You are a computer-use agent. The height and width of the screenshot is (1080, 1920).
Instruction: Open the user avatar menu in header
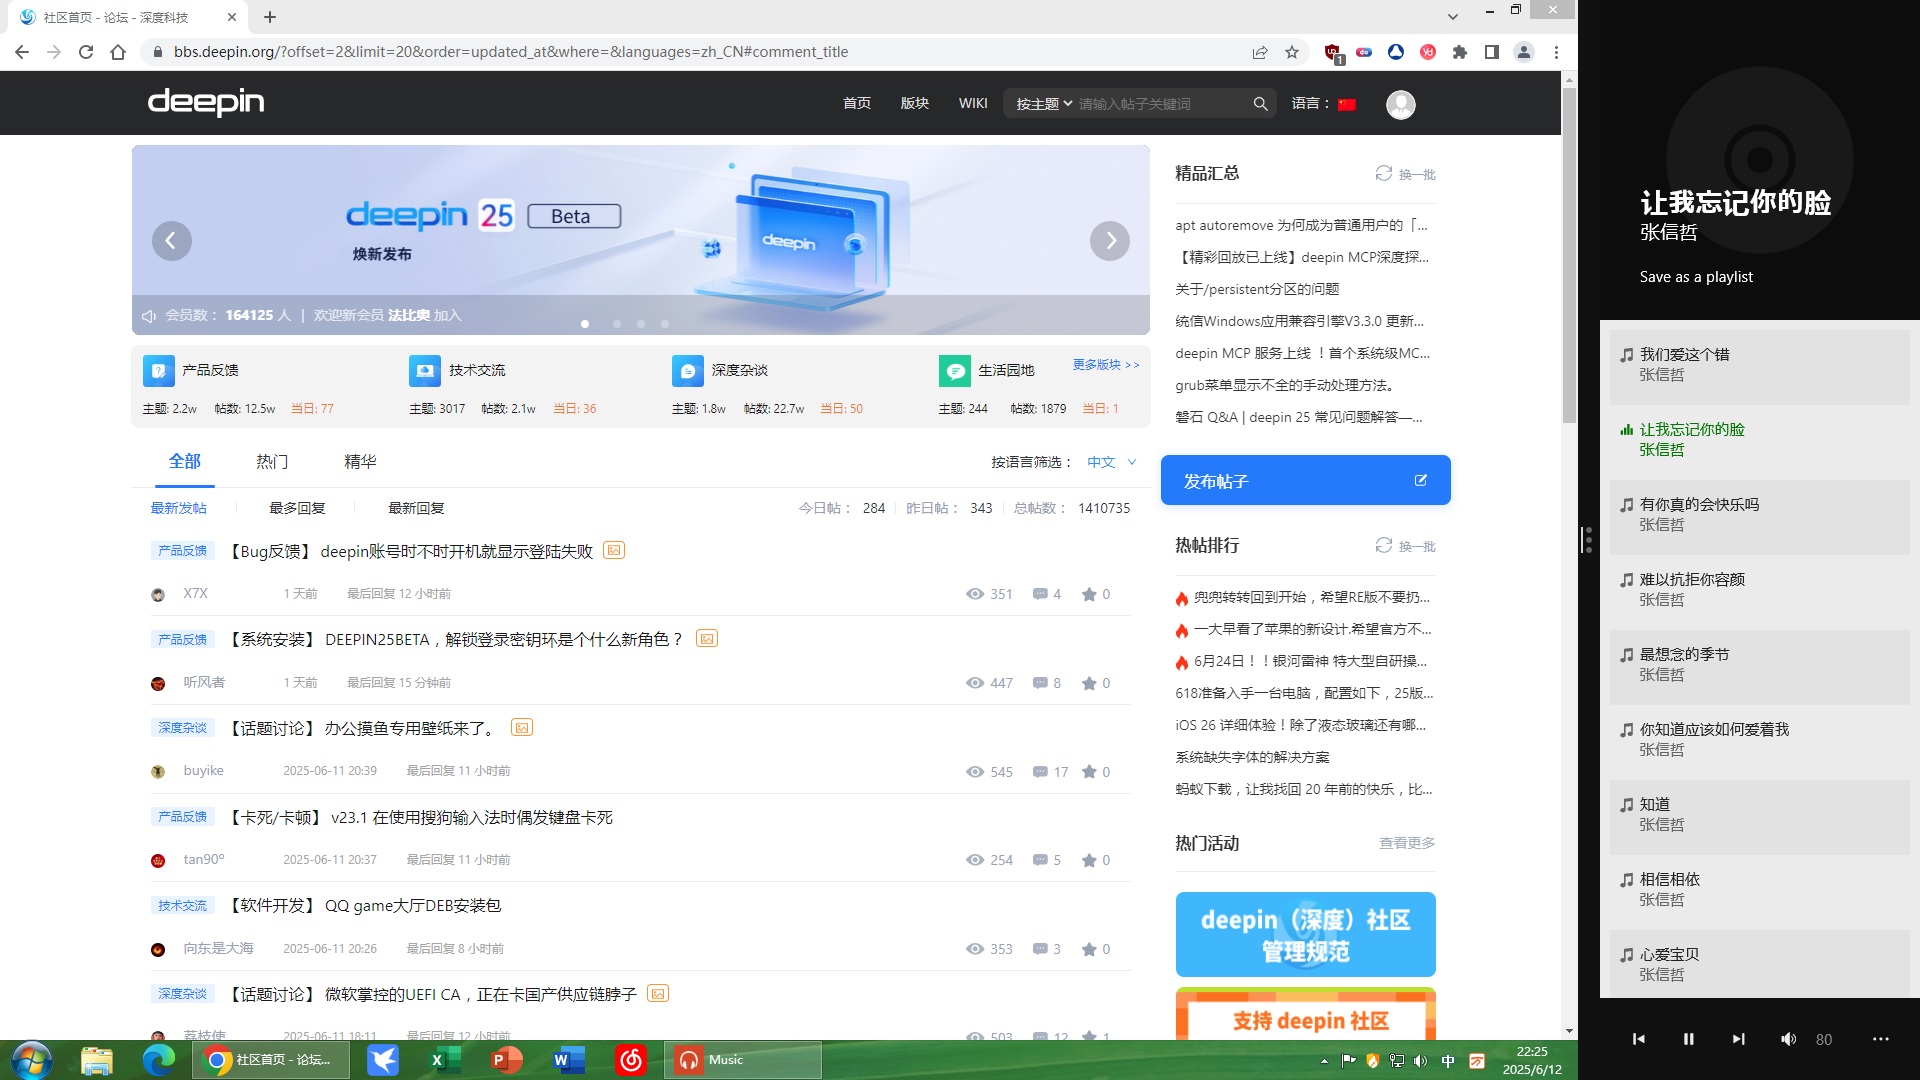click(1400, 104)
